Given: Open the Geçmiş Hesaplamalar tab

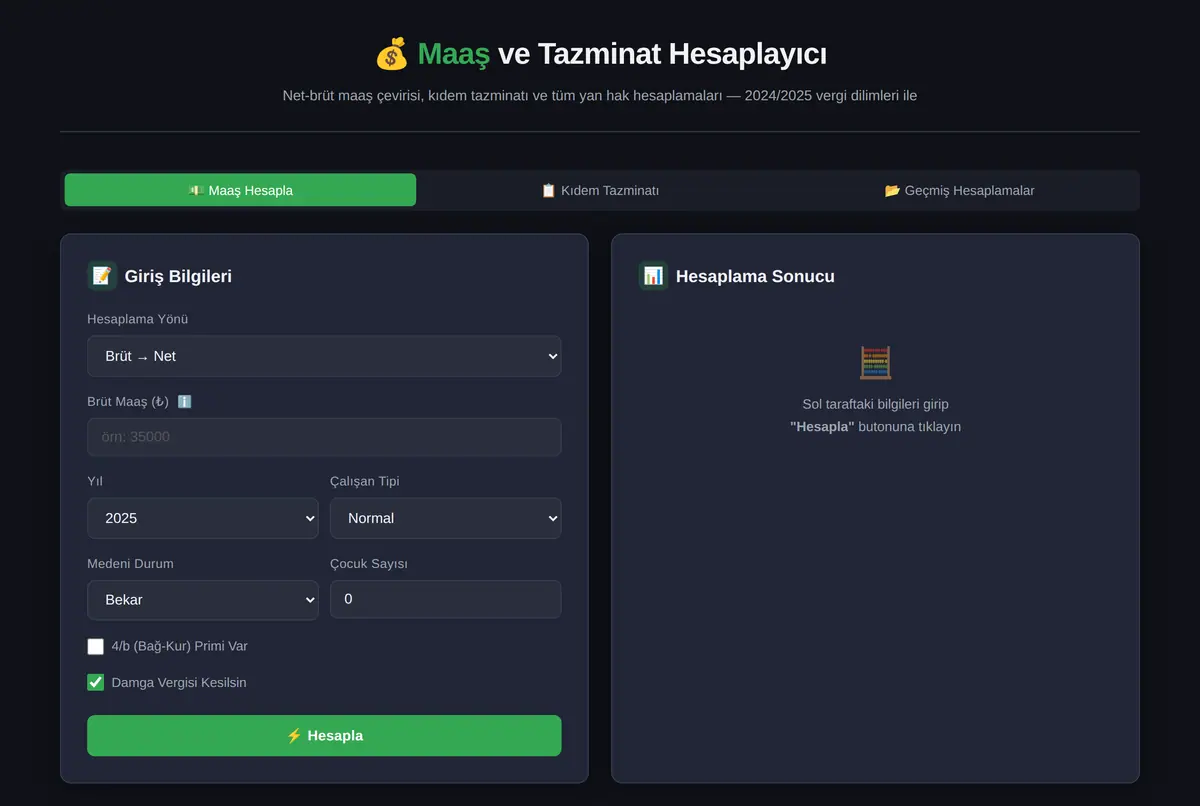Looking at the screenshot, I should click(959, 190).
